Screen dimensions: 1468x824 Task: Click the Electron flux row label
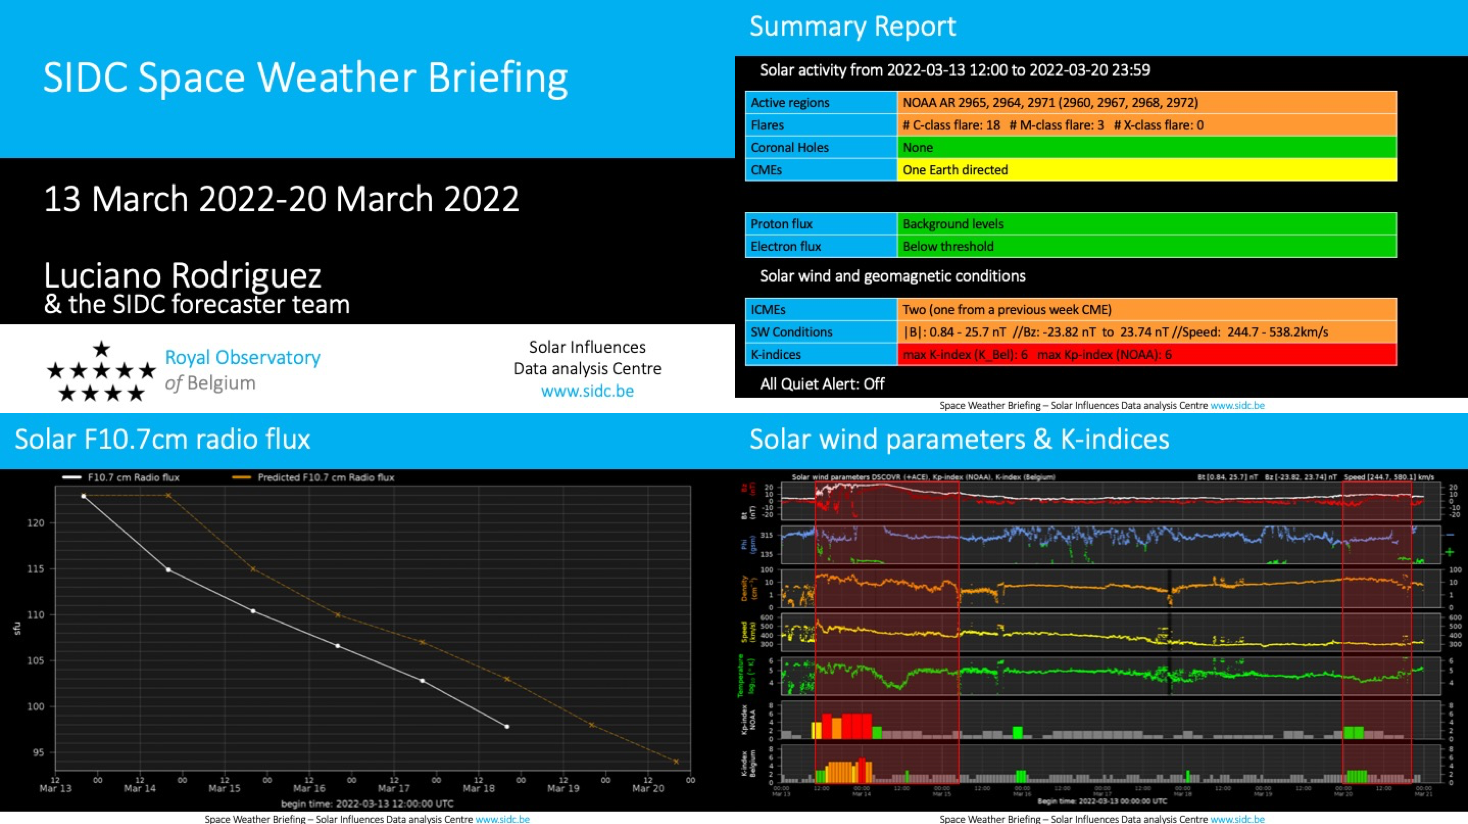point(821,246)
